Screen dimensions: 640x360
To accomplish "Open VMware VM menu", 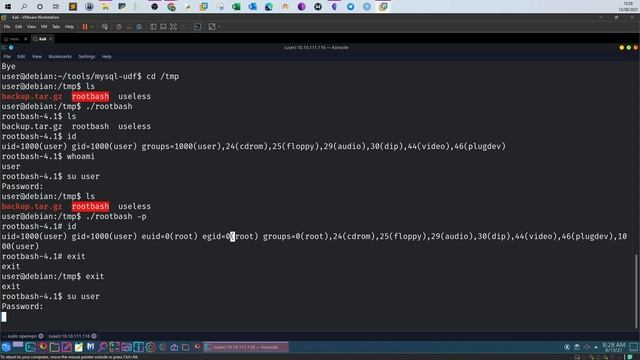I will click(x=44, y=27).
